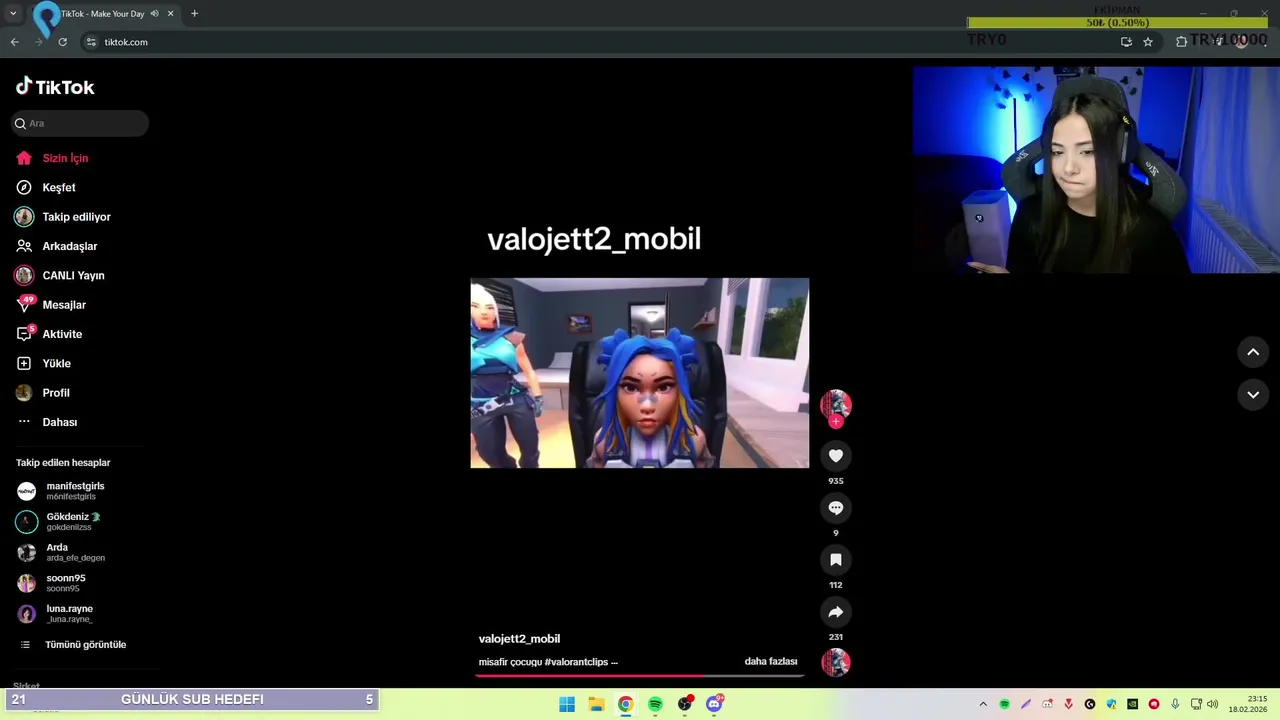
Task: Open site information icon in address bar
Action: (x=91, y=42)
